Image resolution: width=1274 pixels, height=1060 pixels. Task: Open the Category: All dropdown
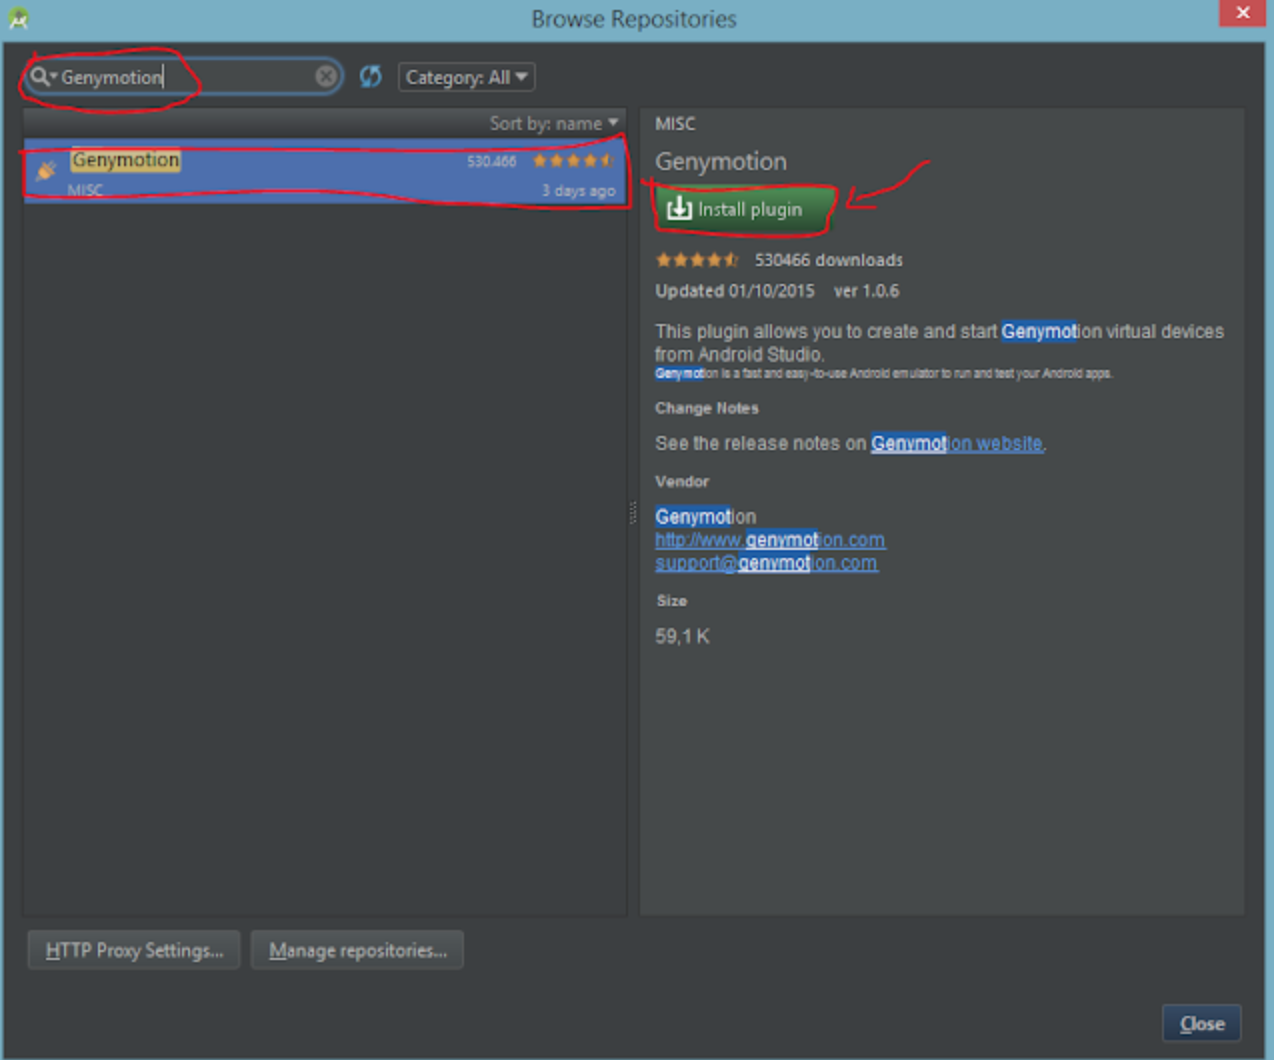click(466, 77)
